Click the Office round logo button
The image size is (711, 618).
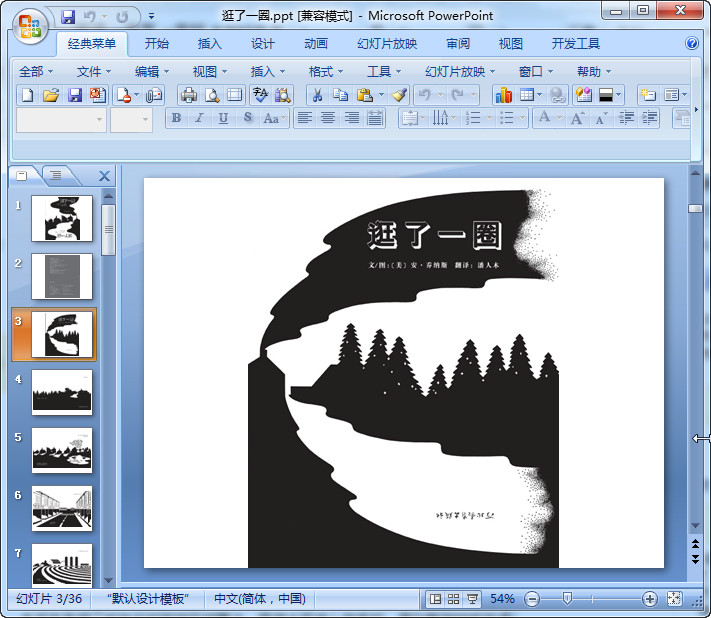tap(30, 26)
